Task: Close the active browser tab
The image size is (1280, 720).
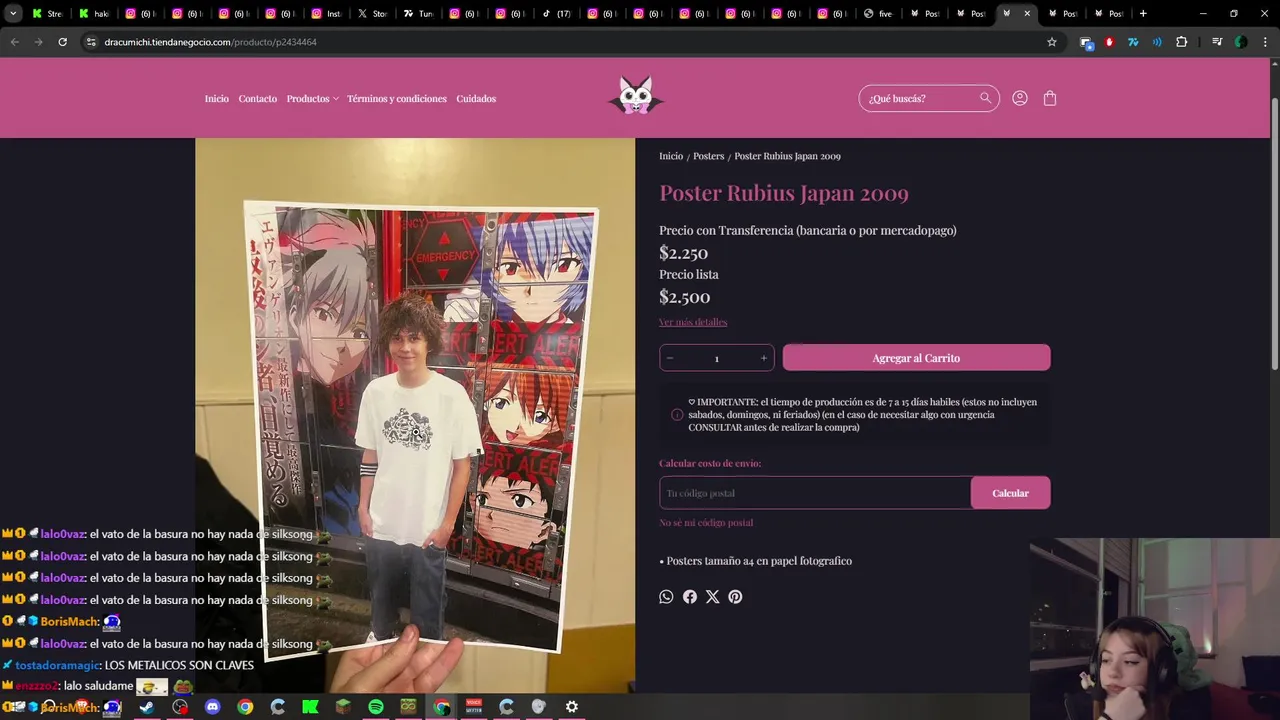Action: point(1027,14)
